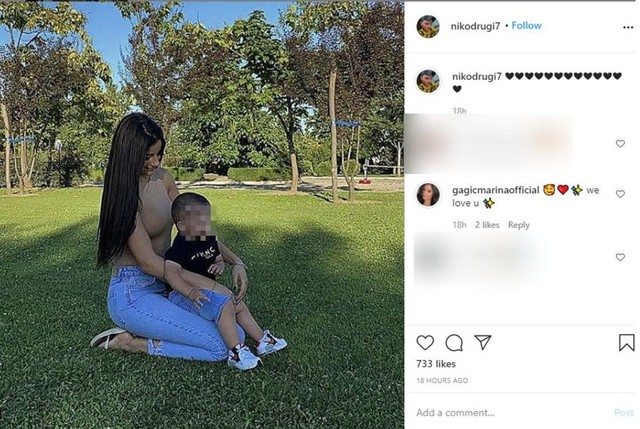Image resolution: width=640 pixels, height=429 pixels.
Task: Click the Post comment button
Action: pyautogui.click(x=624, y=413)
